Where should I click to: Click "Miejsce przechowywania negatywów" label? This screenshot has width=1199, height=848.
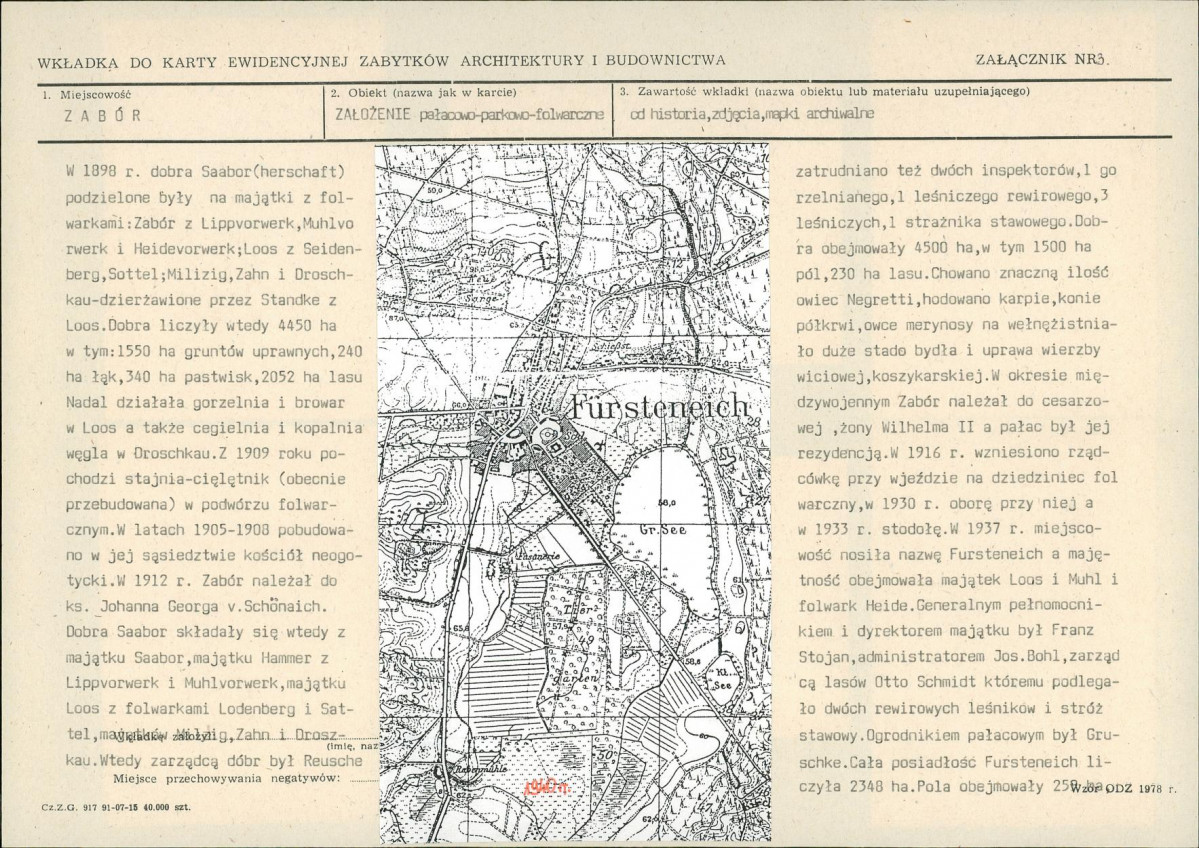tap(228, 776)
